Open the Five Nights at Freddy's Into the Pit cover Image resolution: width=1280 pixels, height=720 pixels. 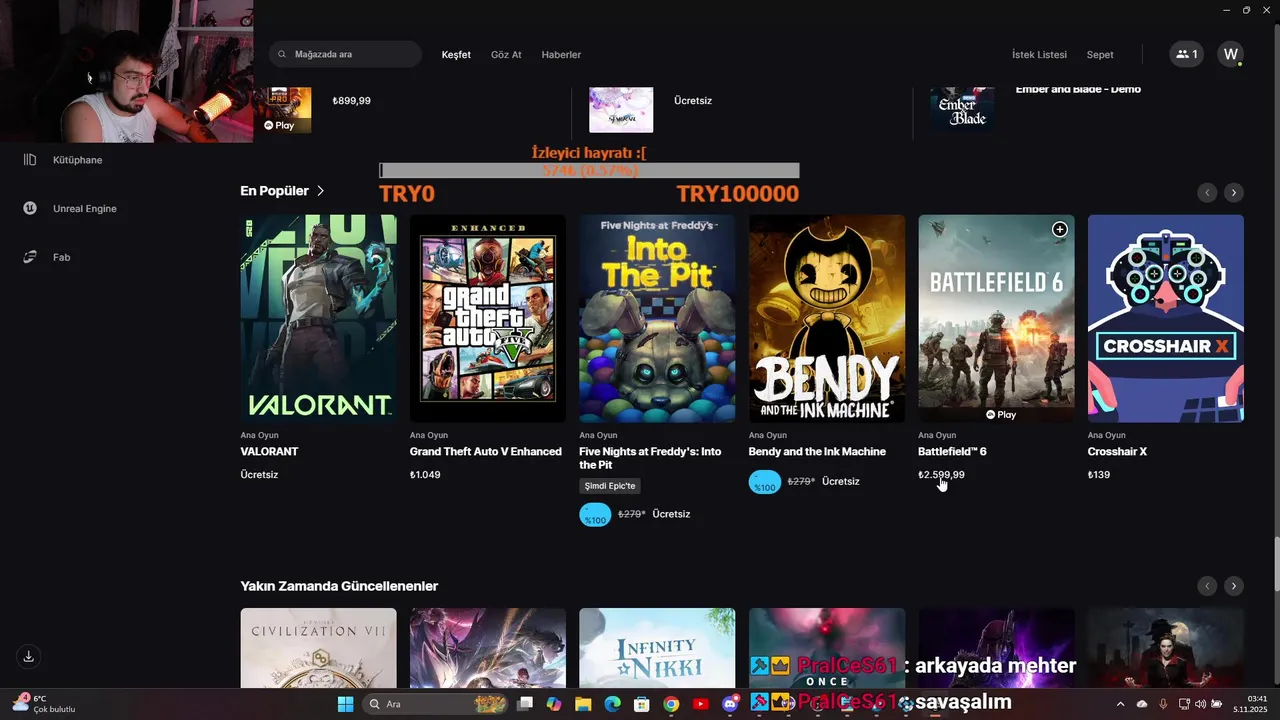[x=657, y=318]
